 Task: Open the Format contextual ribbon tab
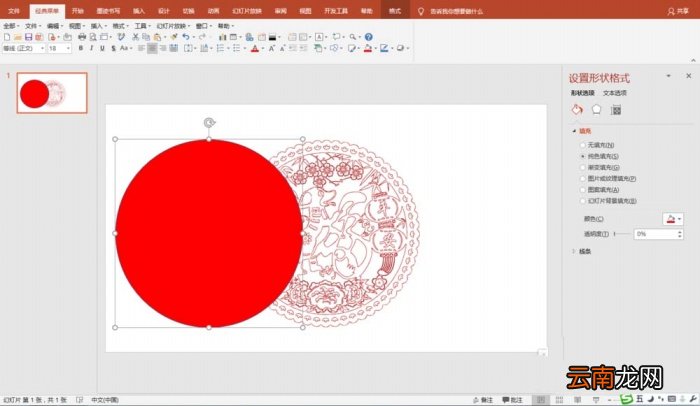(x=395, y=11)
